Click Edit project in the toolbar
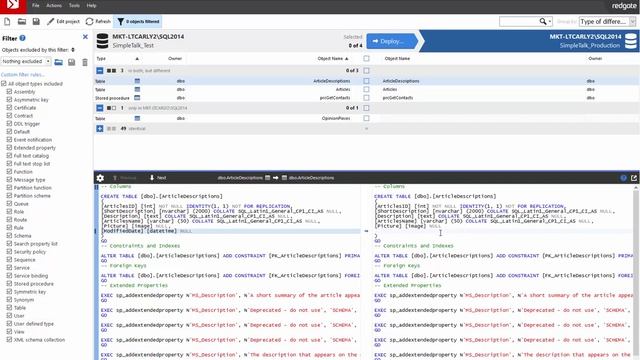640x360 pixels. 63,21
